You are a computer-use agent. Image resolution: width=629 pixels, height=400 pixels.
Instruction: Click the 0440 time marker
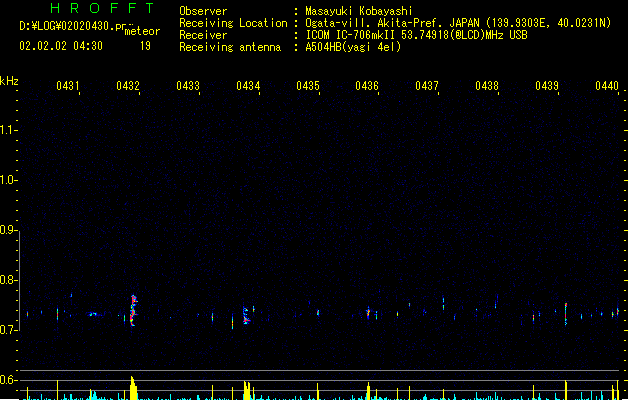pyautogui.click(x=607, y=86)
